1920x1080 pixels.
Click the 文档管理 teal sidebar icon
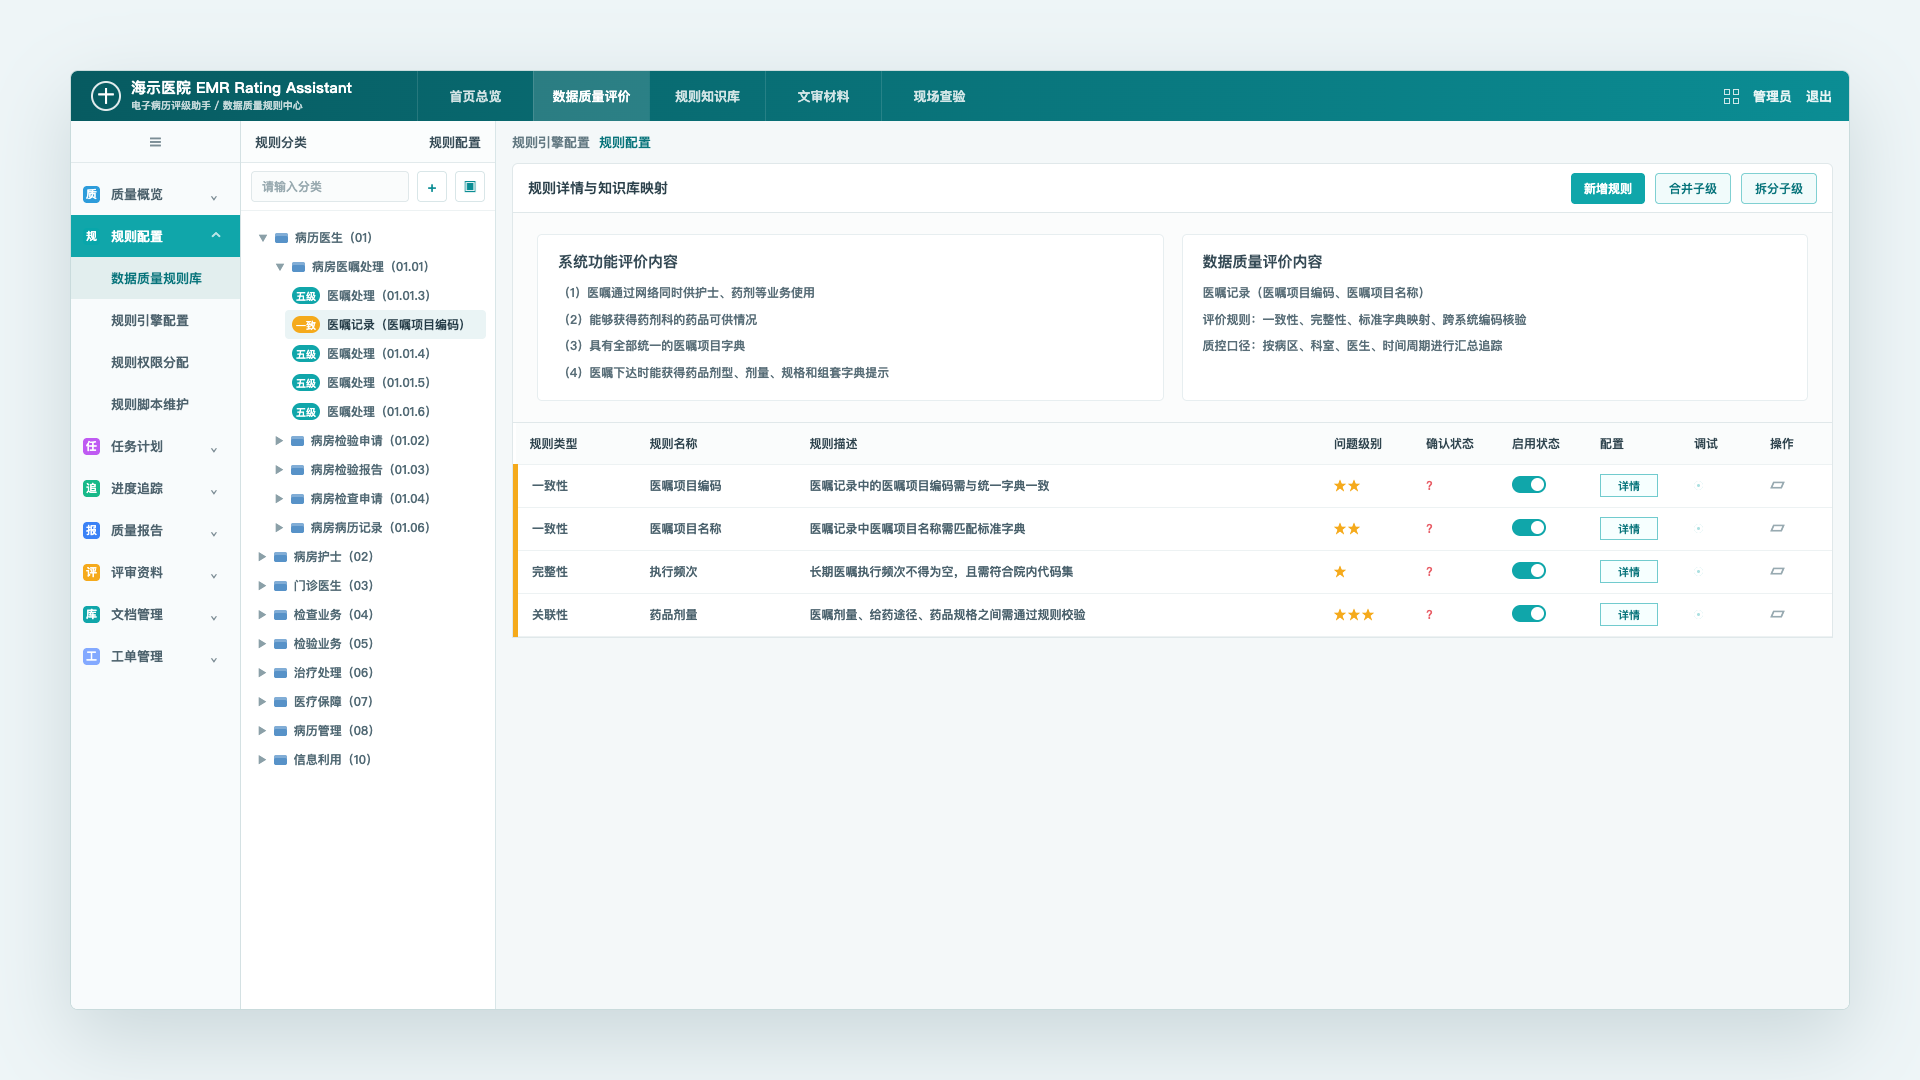point(91,614)
